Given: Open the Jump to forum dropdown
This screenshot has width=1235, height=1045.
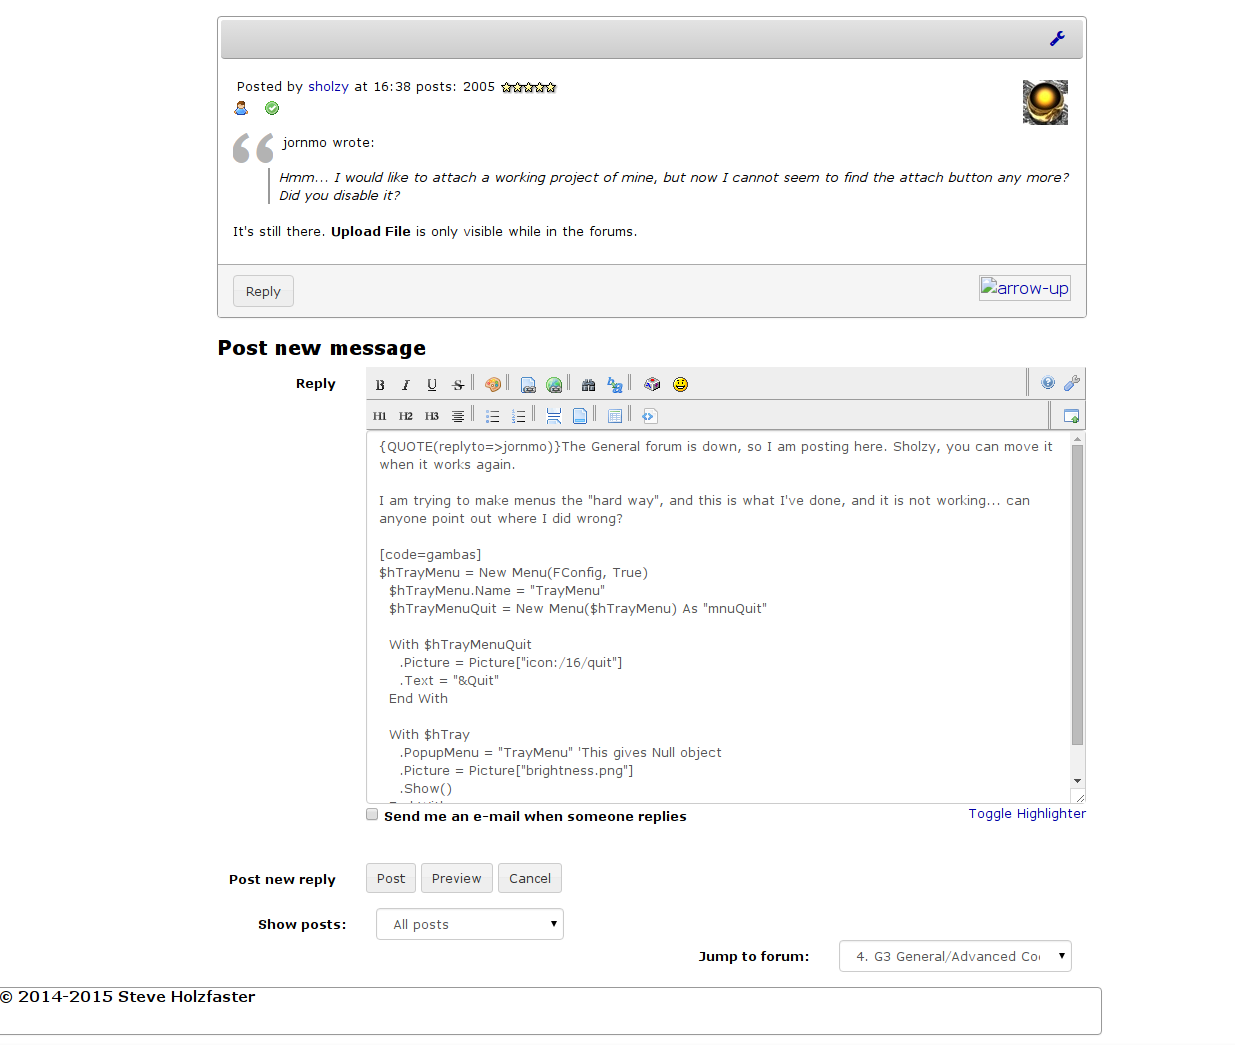Looking at the screenshot, I should pos(955,956).
